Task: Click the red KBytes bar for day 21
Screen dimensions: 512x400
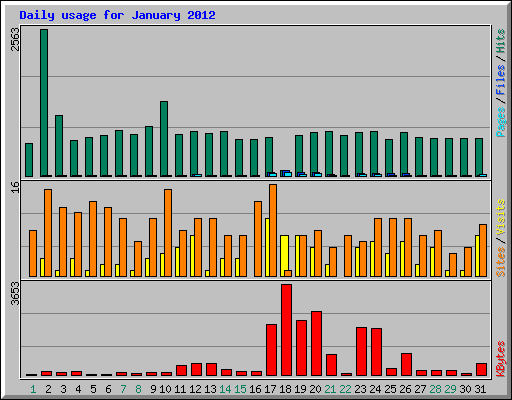Action: (x=331, y=365)
